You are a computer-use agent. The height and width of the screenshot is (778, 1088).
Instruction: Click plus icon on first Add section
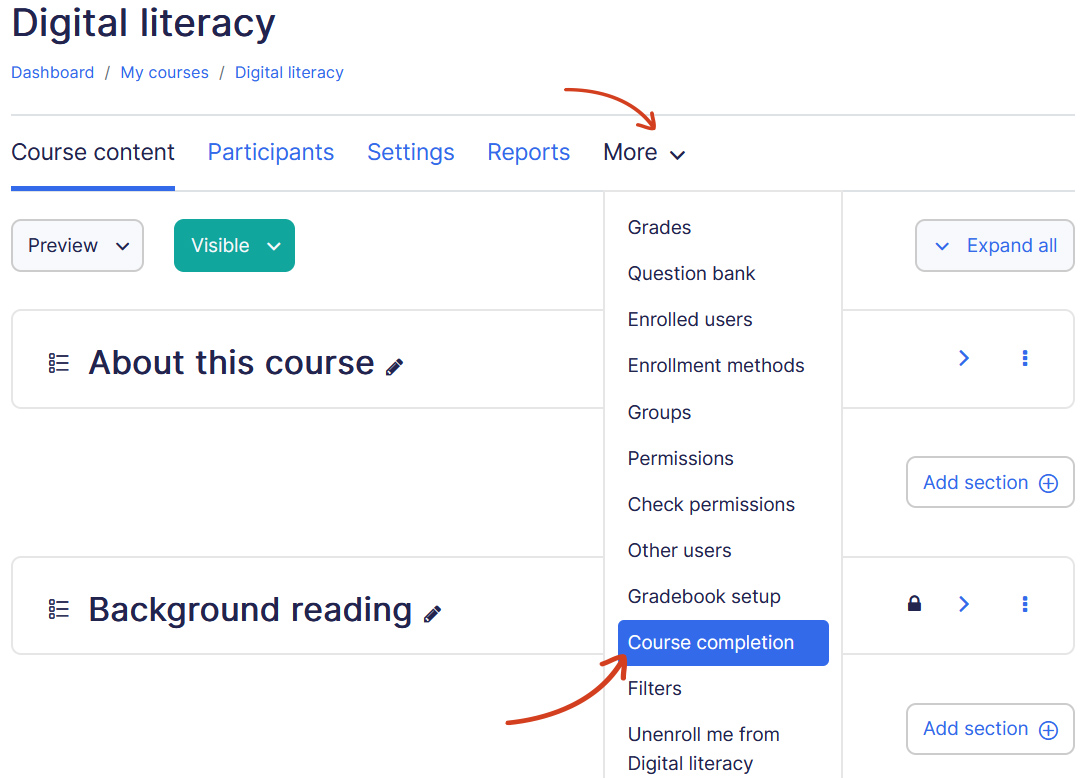(x=1048, y=483)
